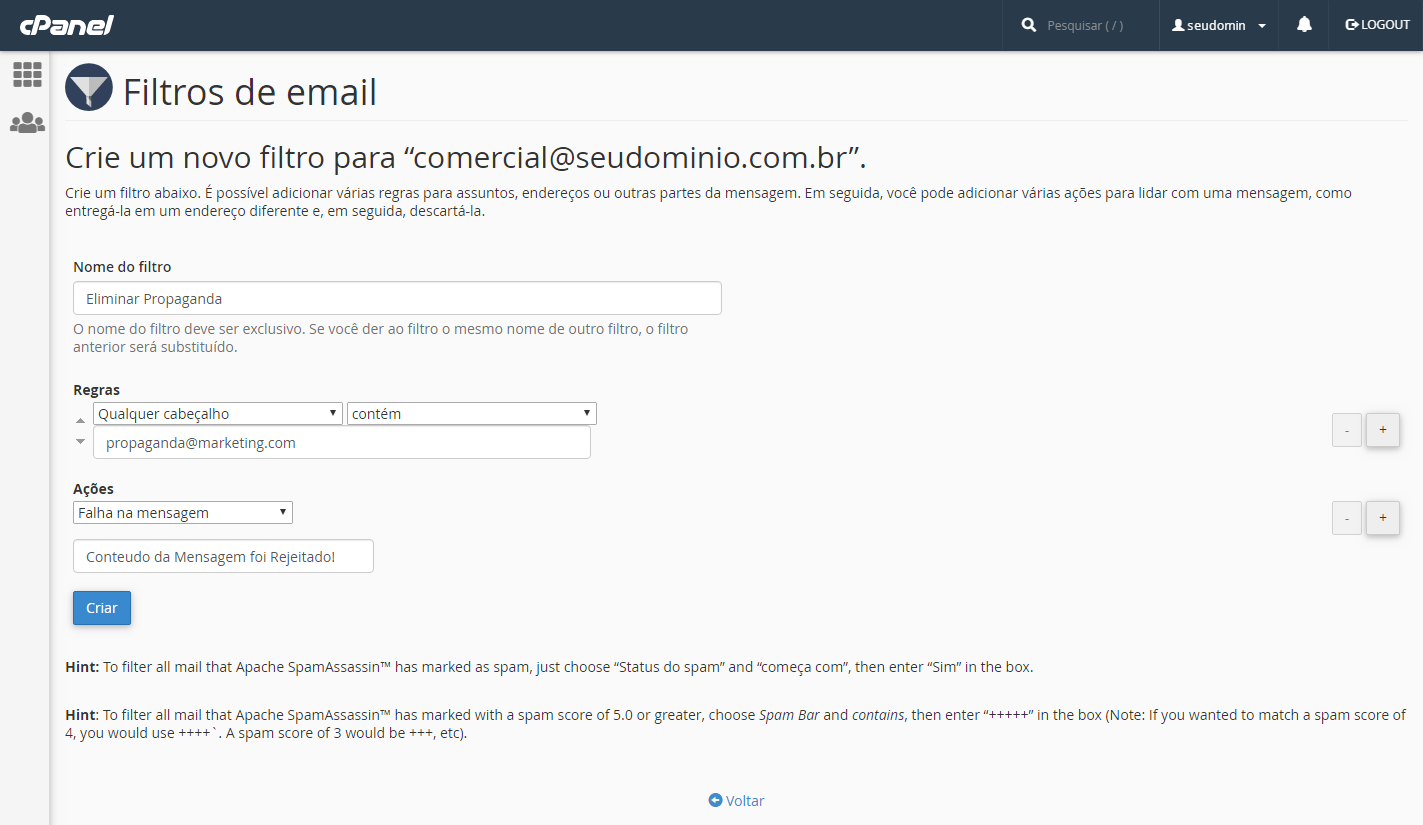The image size is (1423, 825).
Task: Focus the "Nome do filtro" text field
Action: [397, 298]
